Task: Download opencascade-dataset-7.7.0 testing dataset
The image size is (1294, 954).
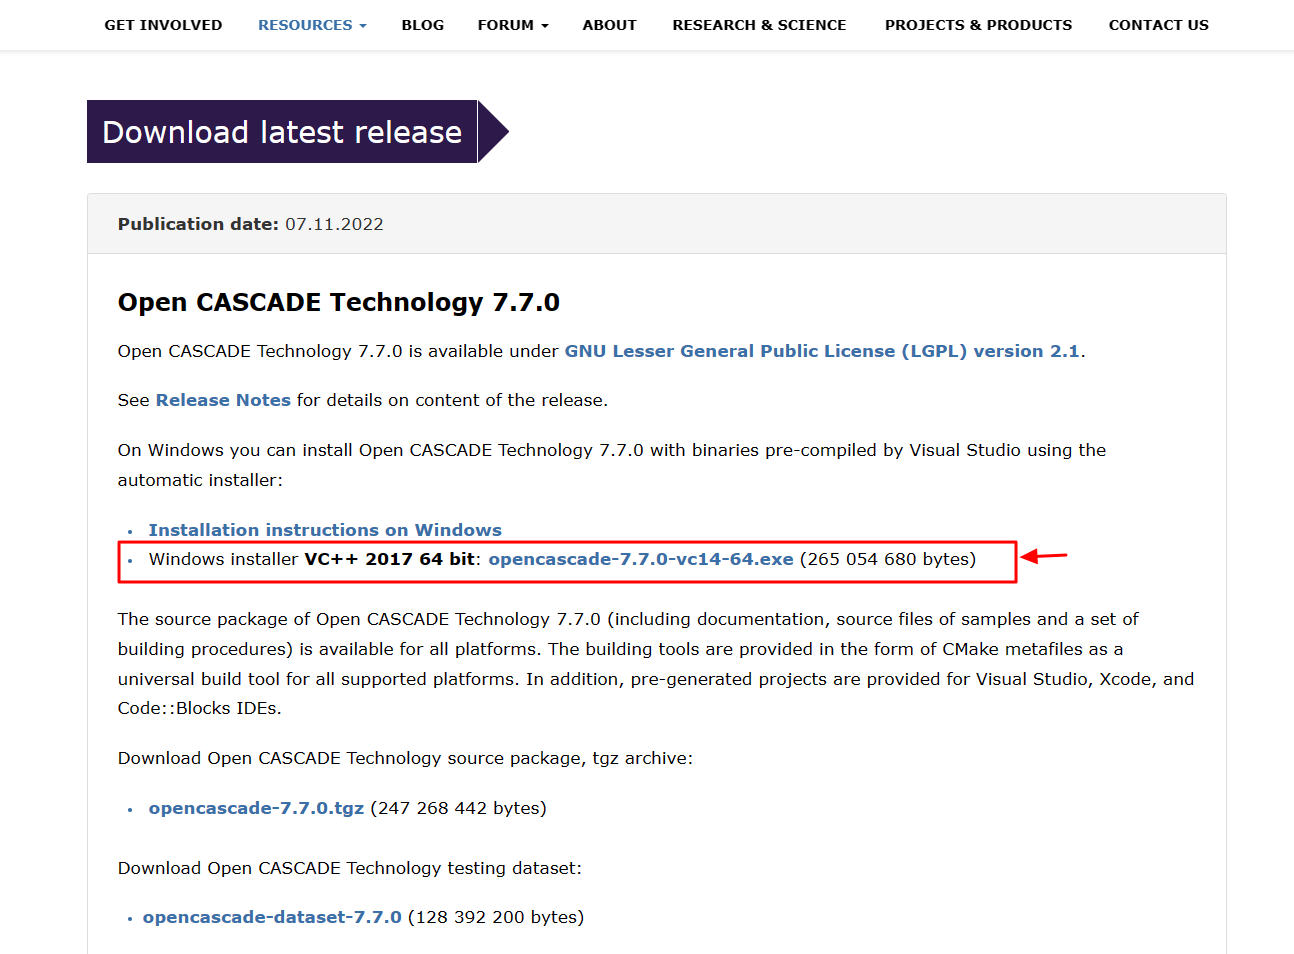Action: tap(272, 917)
